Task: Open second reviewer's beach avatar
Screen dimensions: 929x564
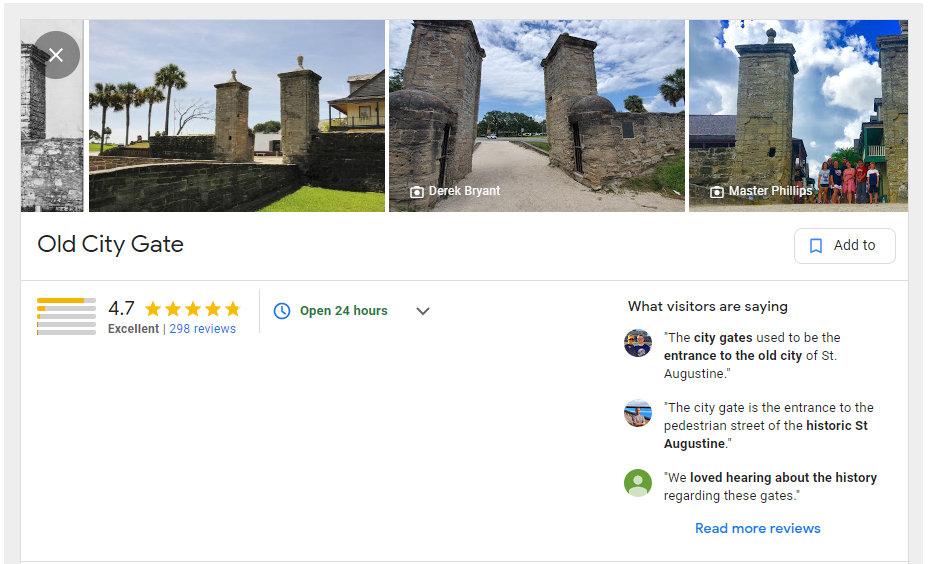Action: pos(638,414)
